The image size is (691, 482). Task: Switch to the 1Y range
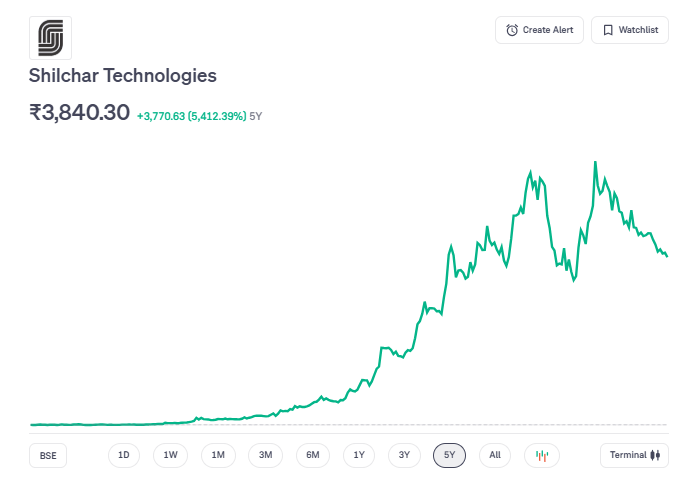[x=359, y=455]
